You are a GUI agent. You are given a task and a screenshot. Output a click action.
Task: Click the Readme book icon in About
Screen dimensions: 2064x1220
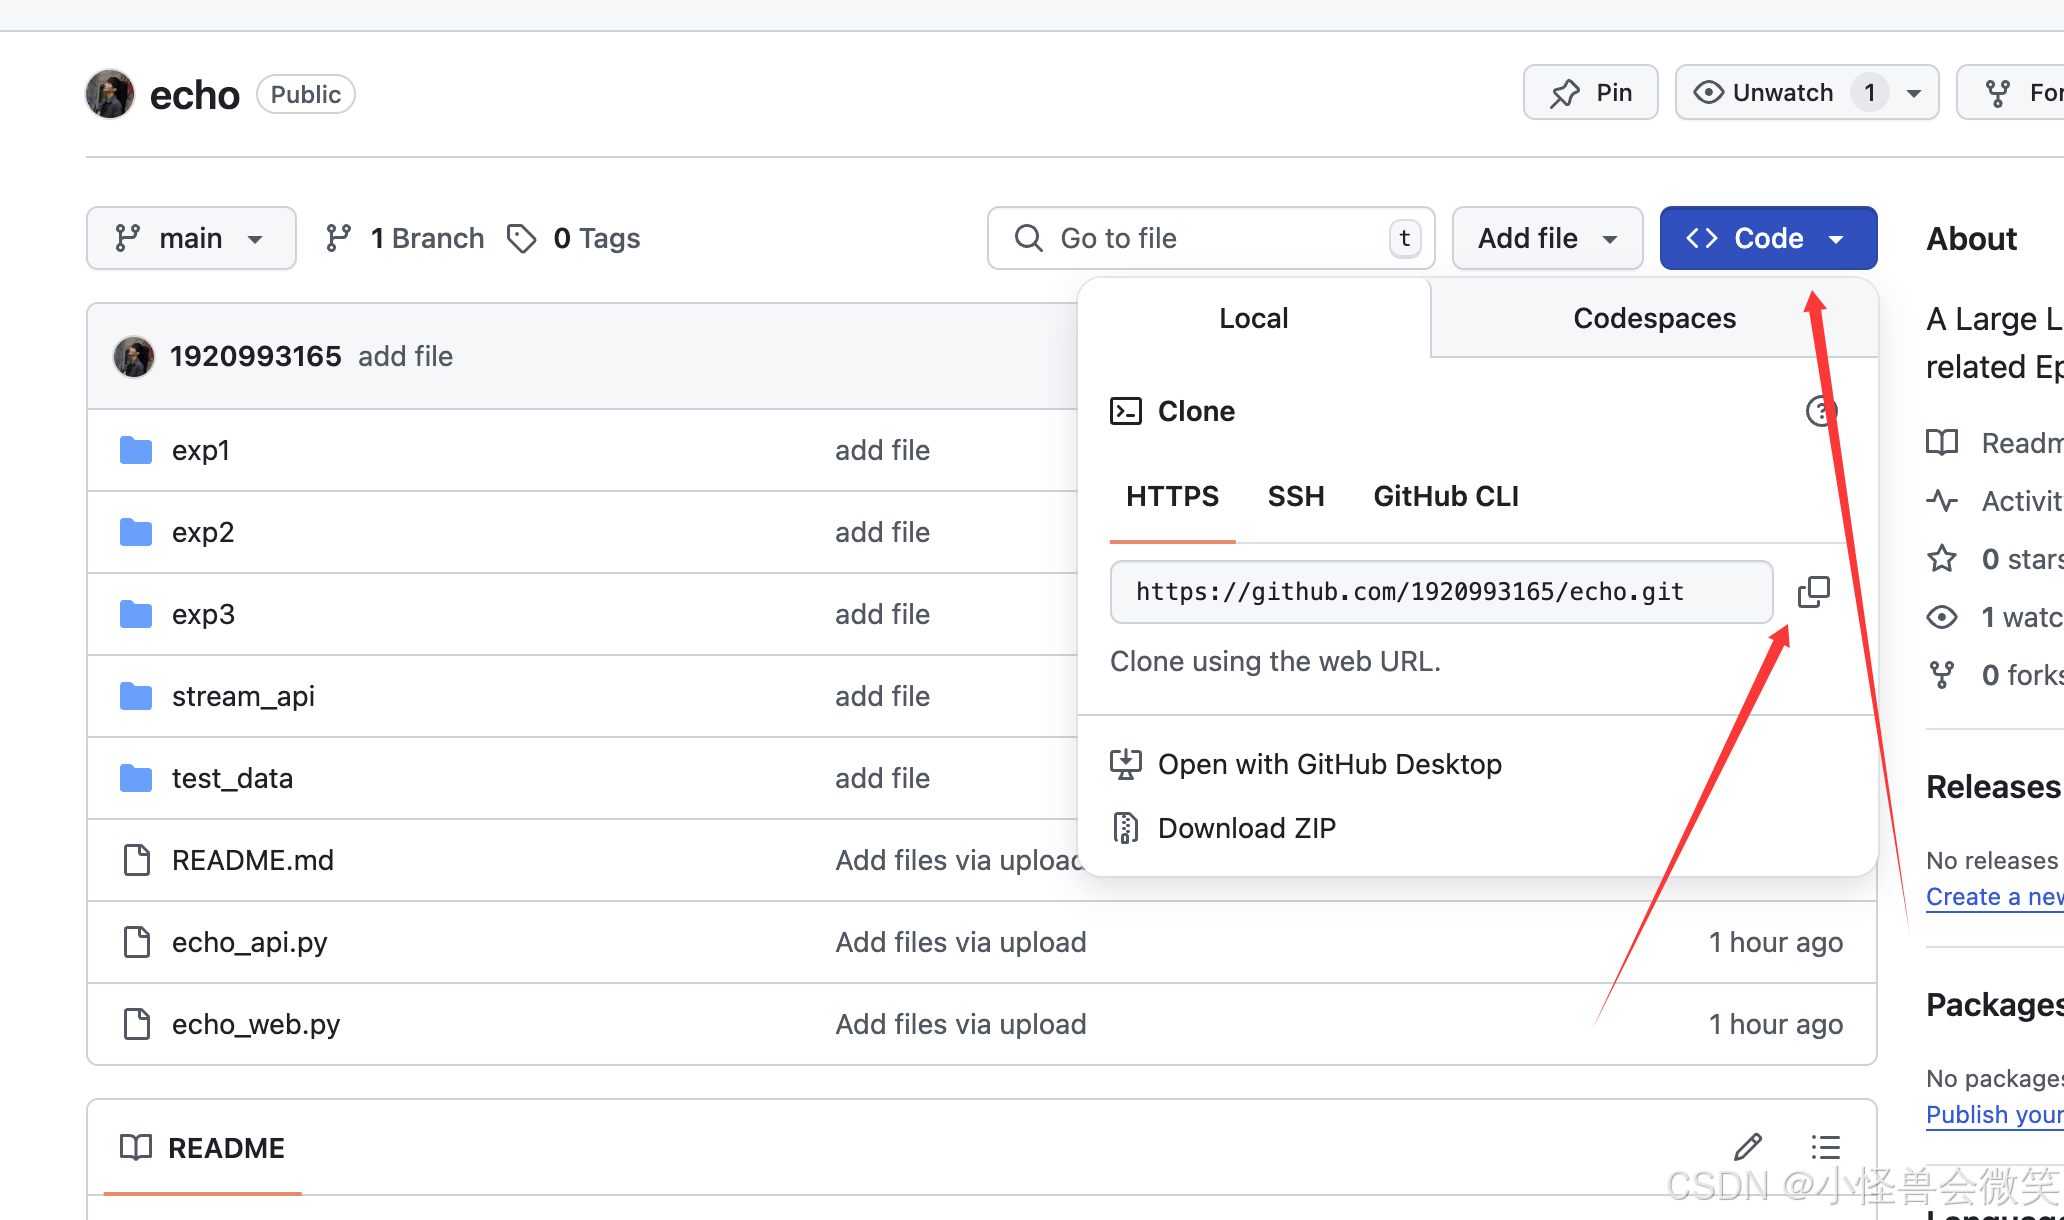point(1942,443)
